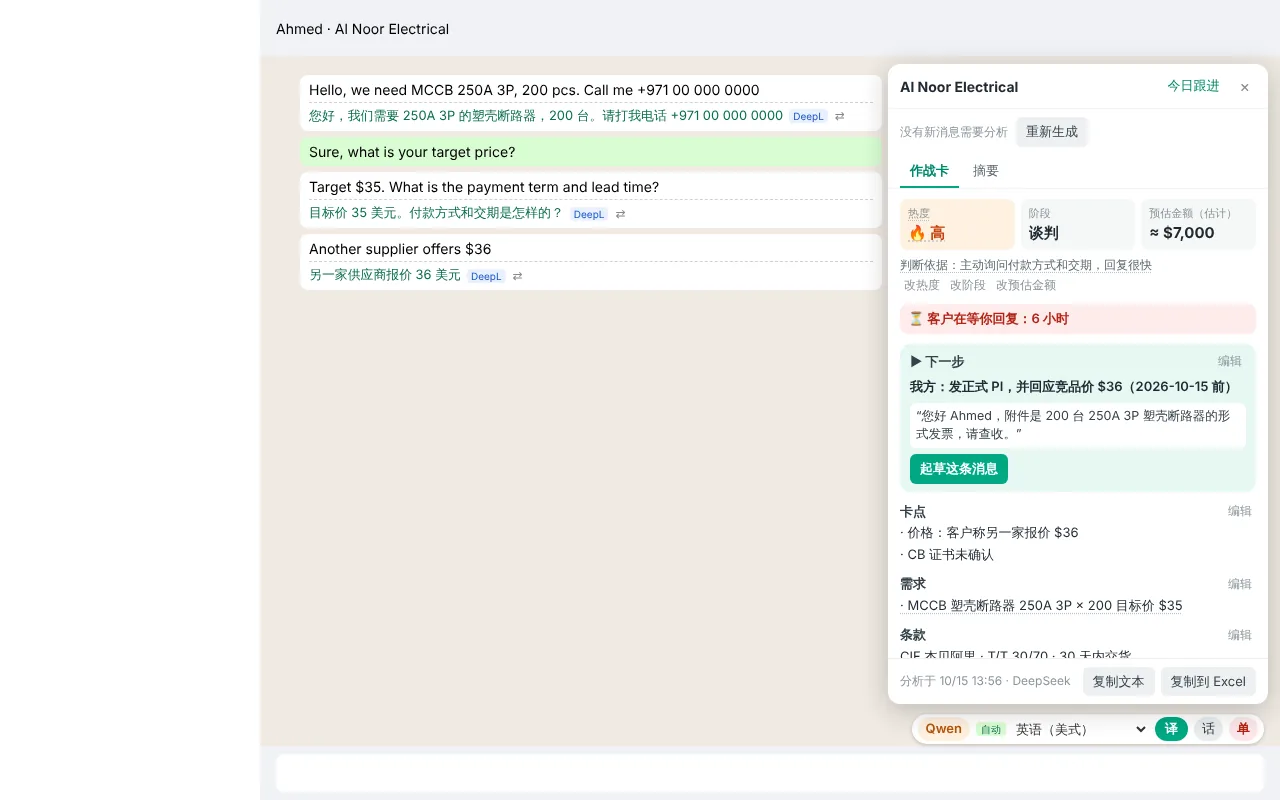The image size is (1280, 800).
Task: Click the 阶段 谈判 card
Action: tap(1078, 224)
